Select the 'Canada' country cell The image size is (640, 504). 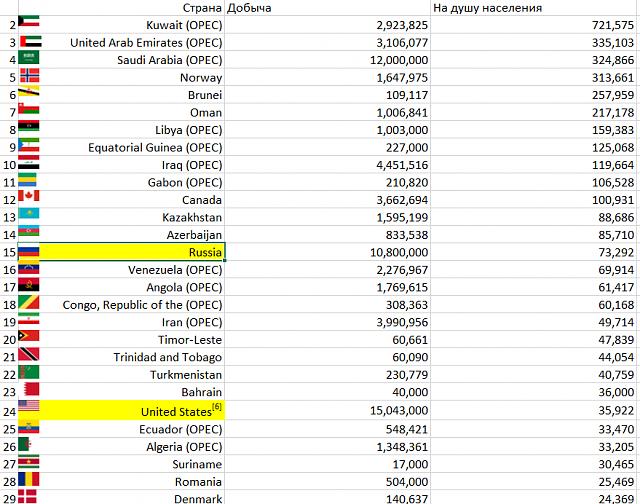point(121,200)
